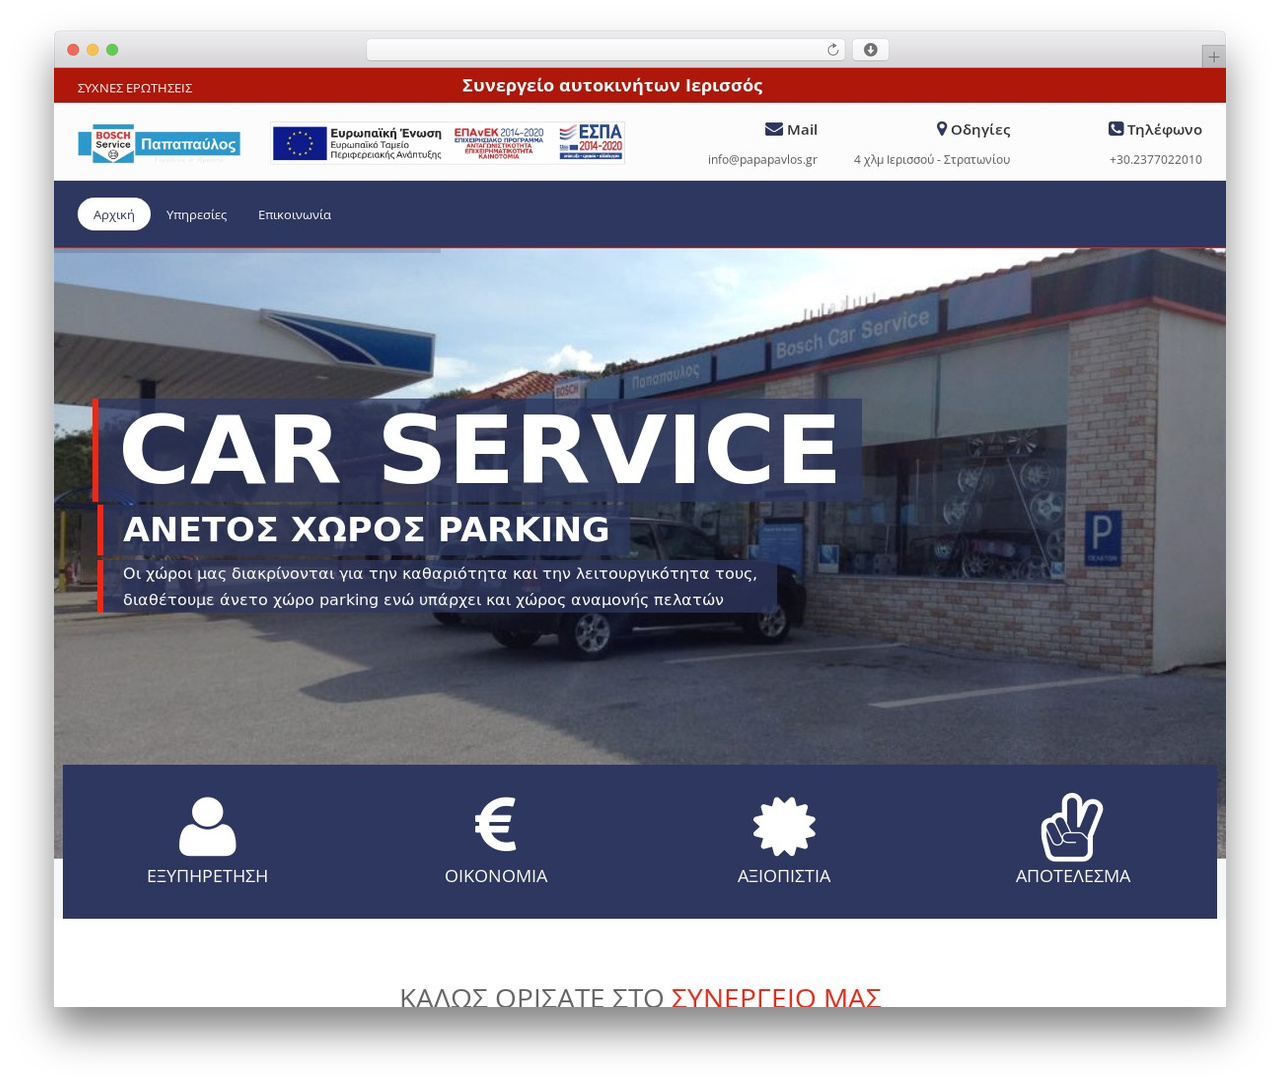Click the European Union ΕΣΠΑ banner

tap(448, 142)
